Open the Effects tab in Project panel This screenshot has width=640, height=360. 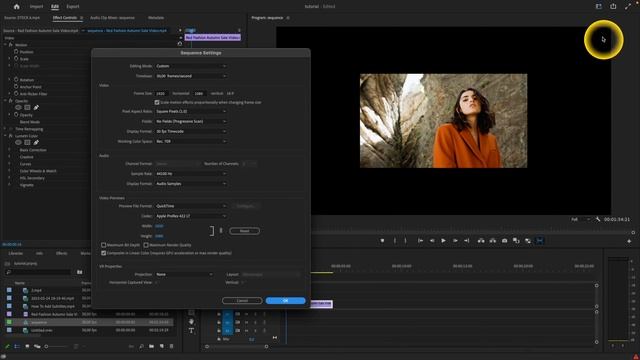62,253
